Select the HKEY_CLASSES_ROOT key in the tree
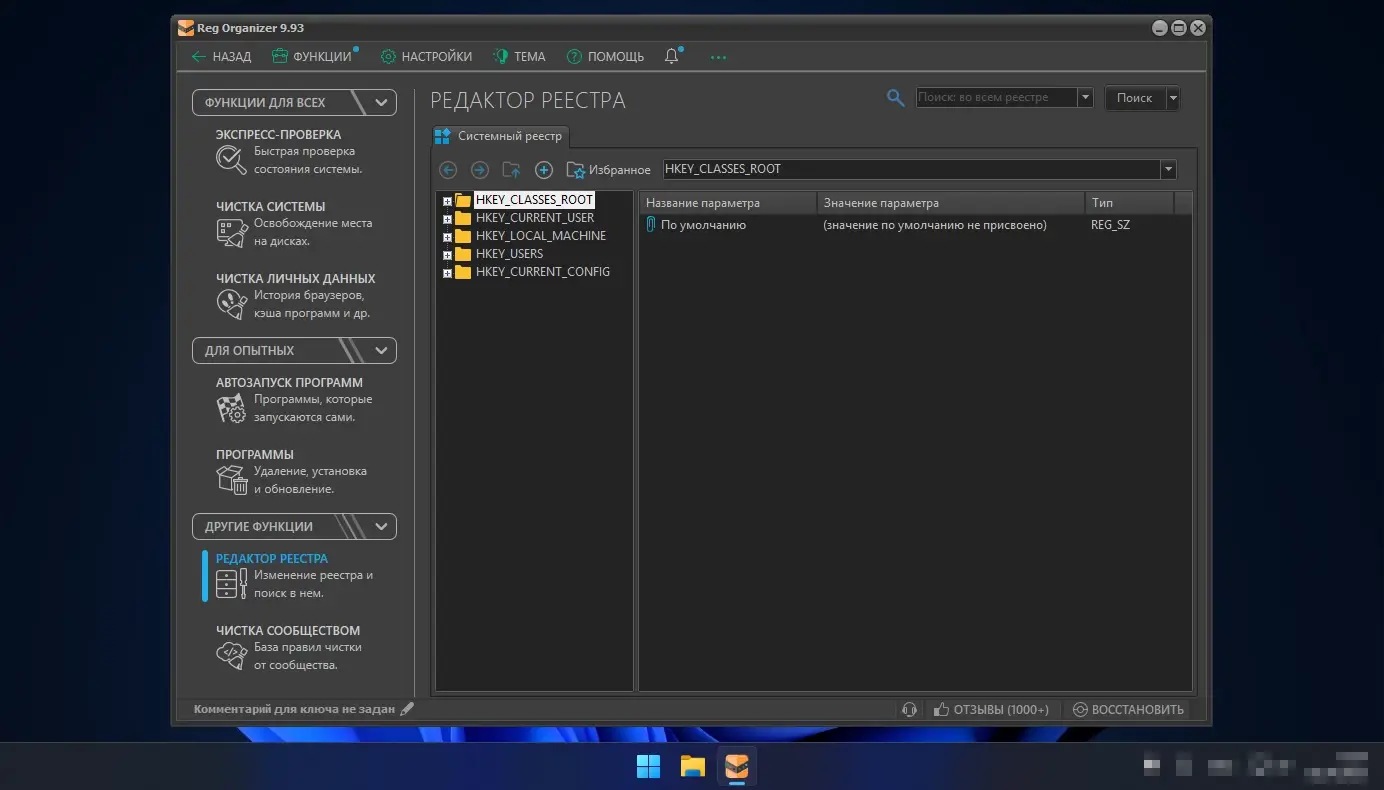1384x790 pixels. 534,200
